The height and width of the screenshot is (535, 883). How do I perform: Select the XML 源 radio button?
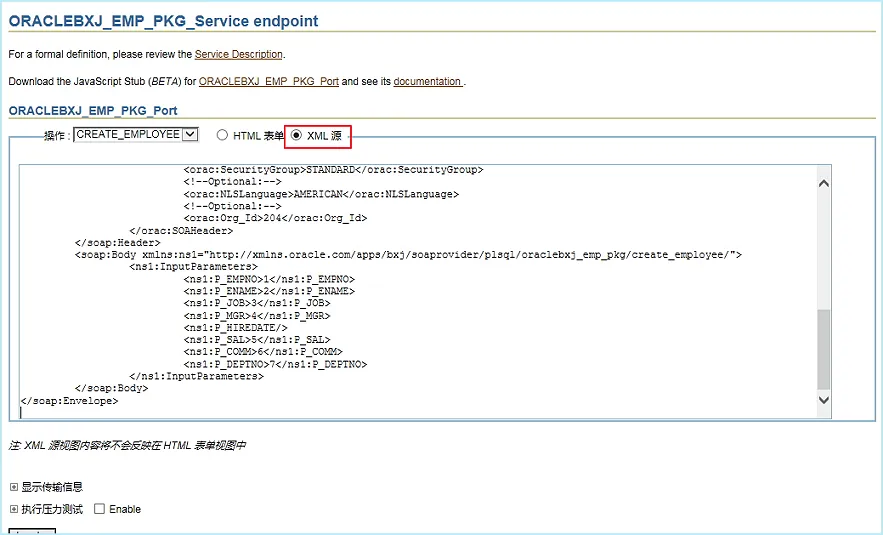tap(296, 135)
